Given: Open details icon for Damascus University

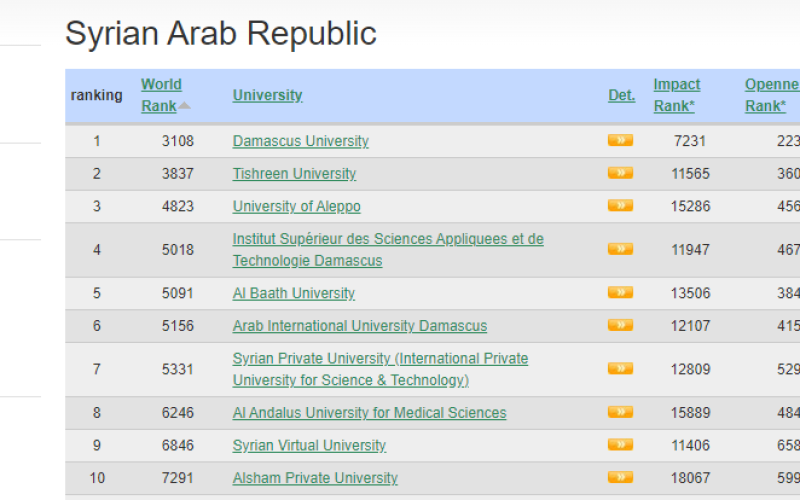Looking at the screenshot, I should click(x=620, y=141).
